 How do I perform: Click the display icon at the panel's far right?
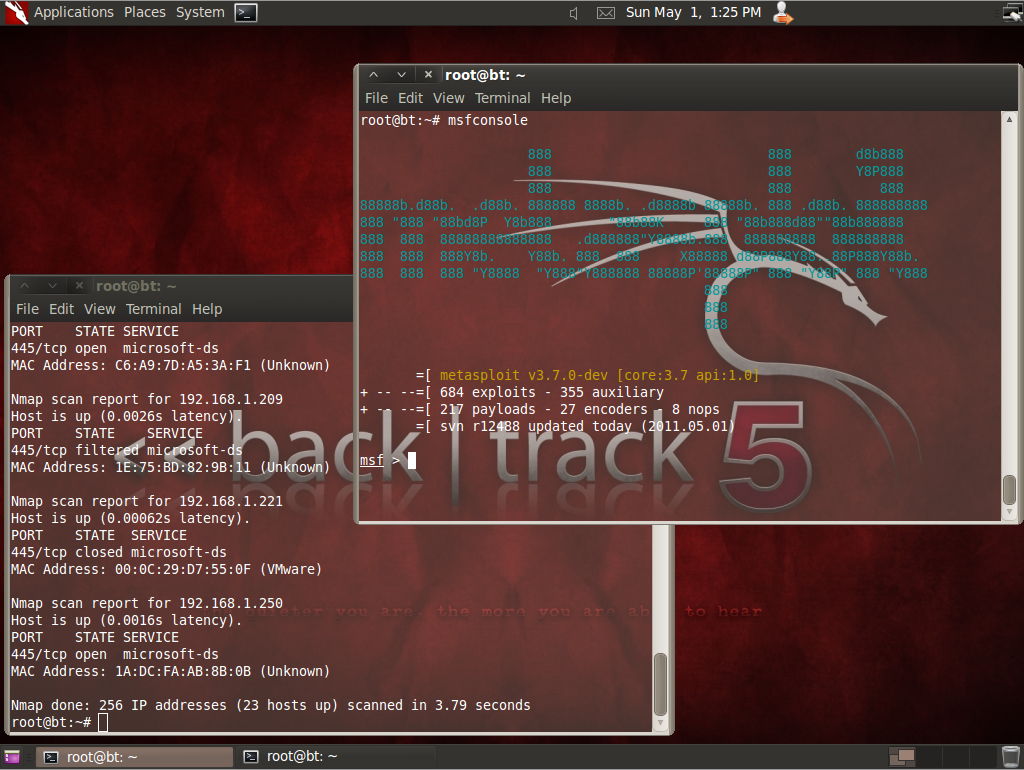point(1013,12)
